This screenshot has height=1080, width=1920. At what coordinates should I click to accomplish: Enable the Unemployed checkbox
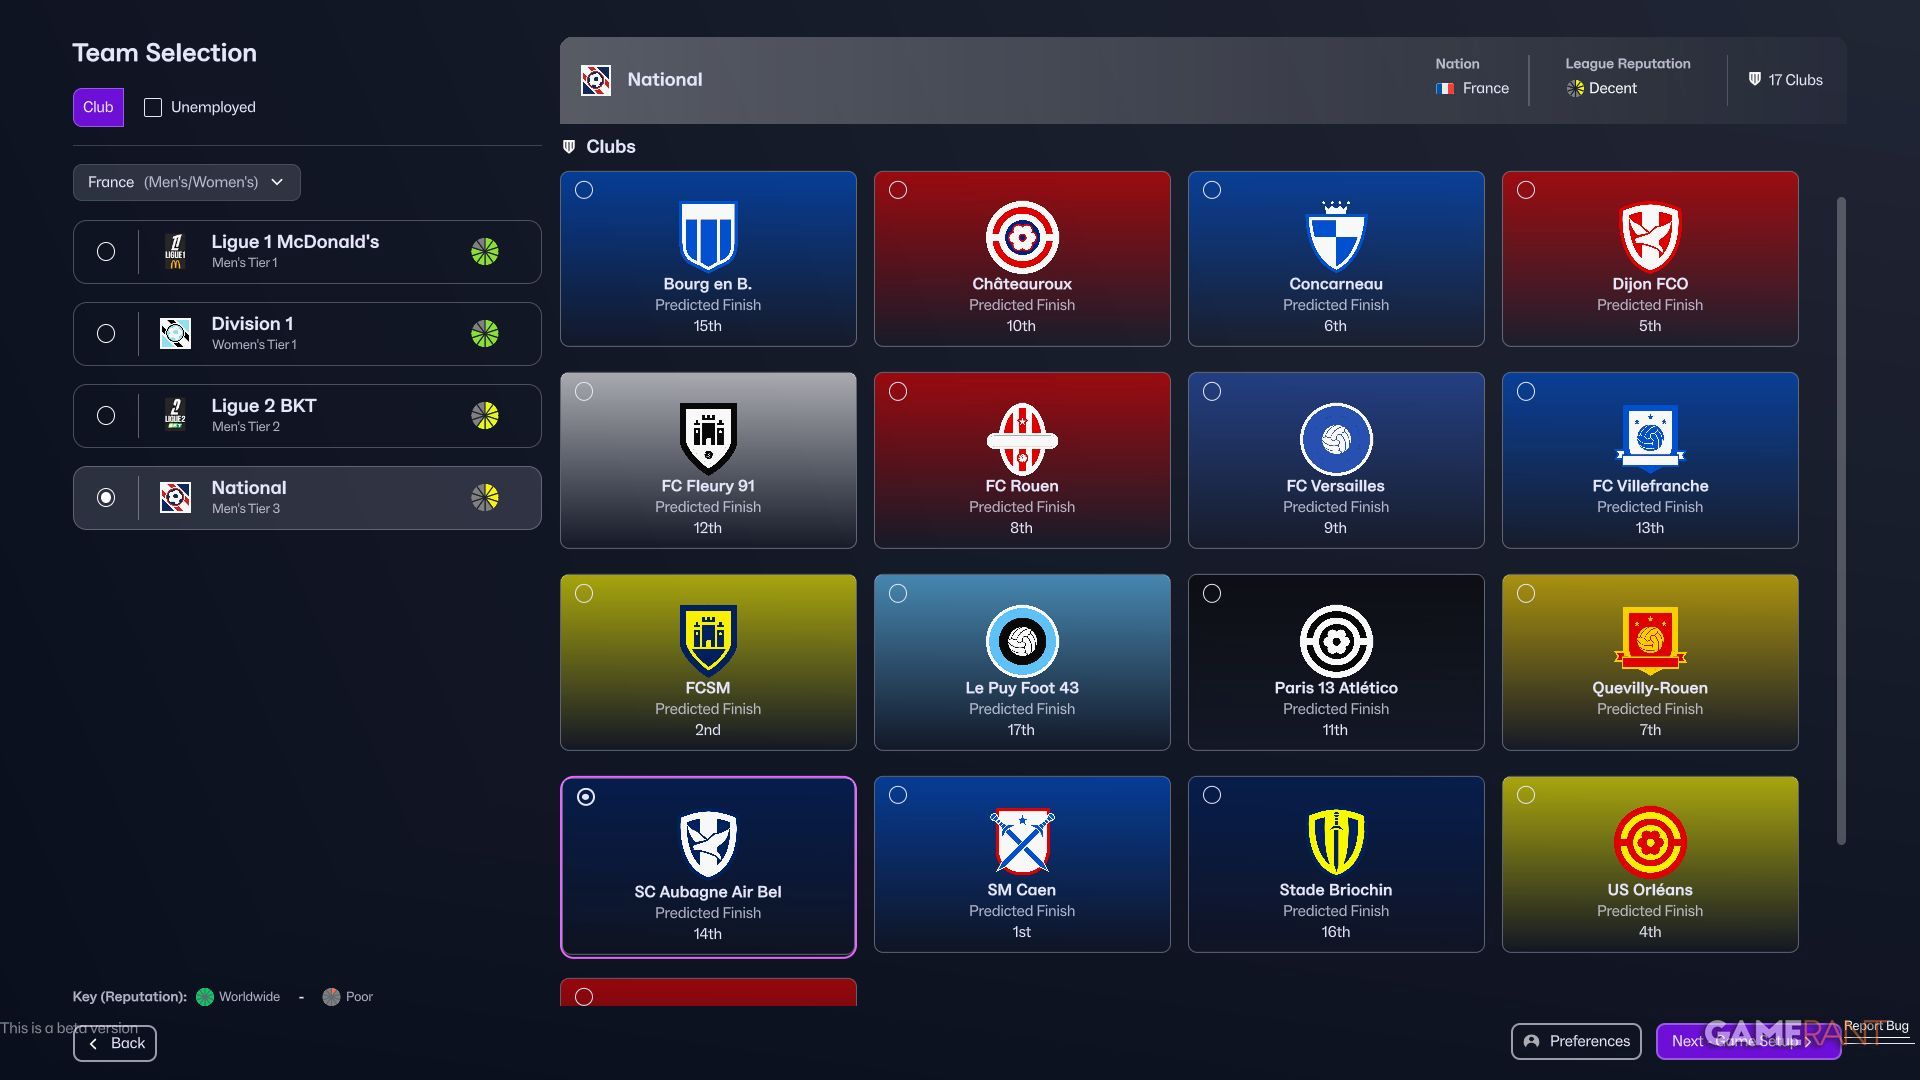point(153,107)
